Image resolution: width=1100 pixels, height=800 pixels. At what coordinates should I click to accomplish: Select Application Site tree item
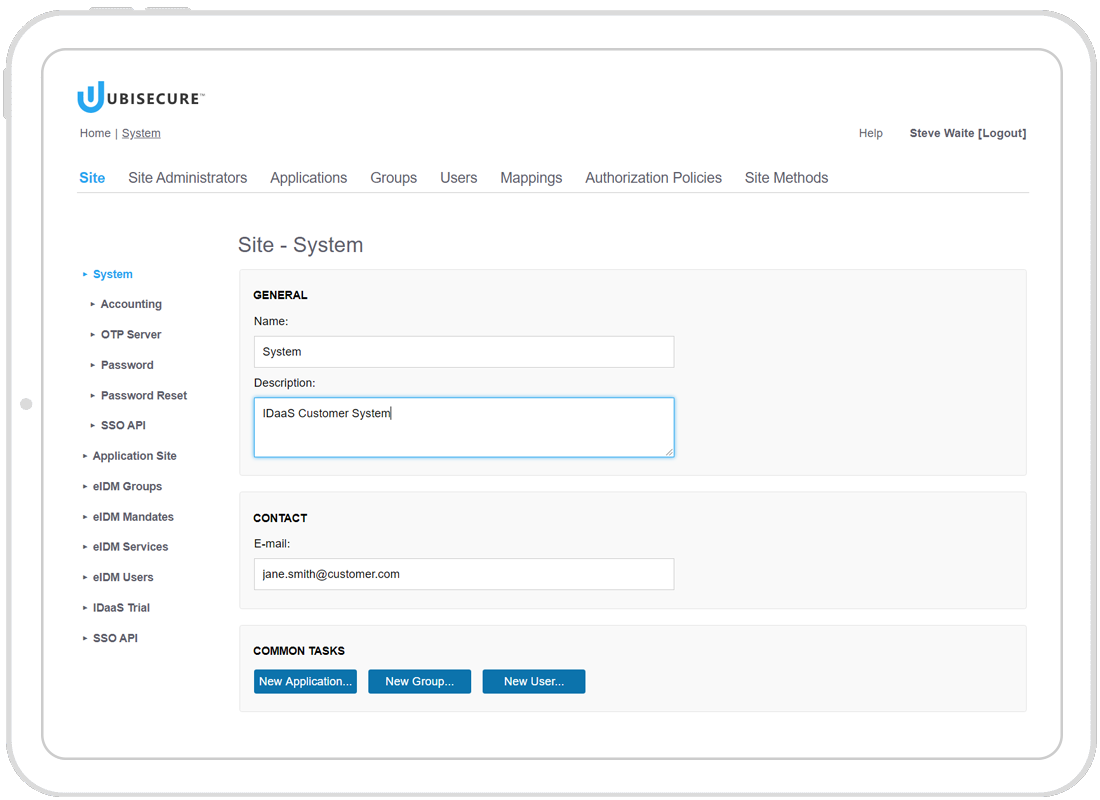[x=135, y=456]
